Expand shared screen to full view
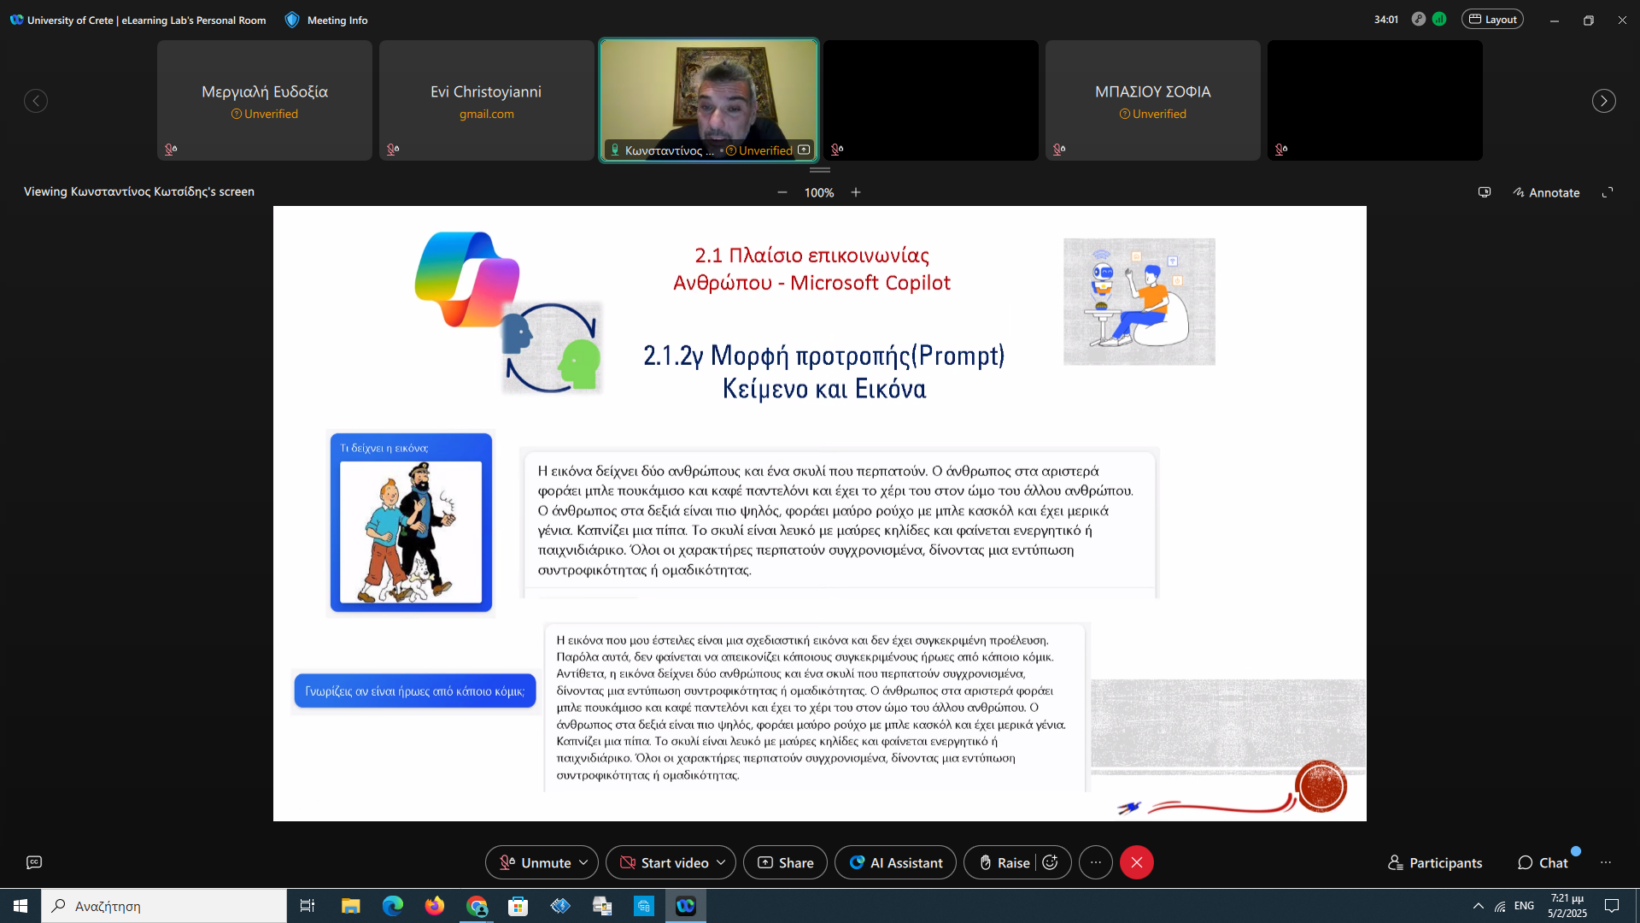 coord(1608,192)
